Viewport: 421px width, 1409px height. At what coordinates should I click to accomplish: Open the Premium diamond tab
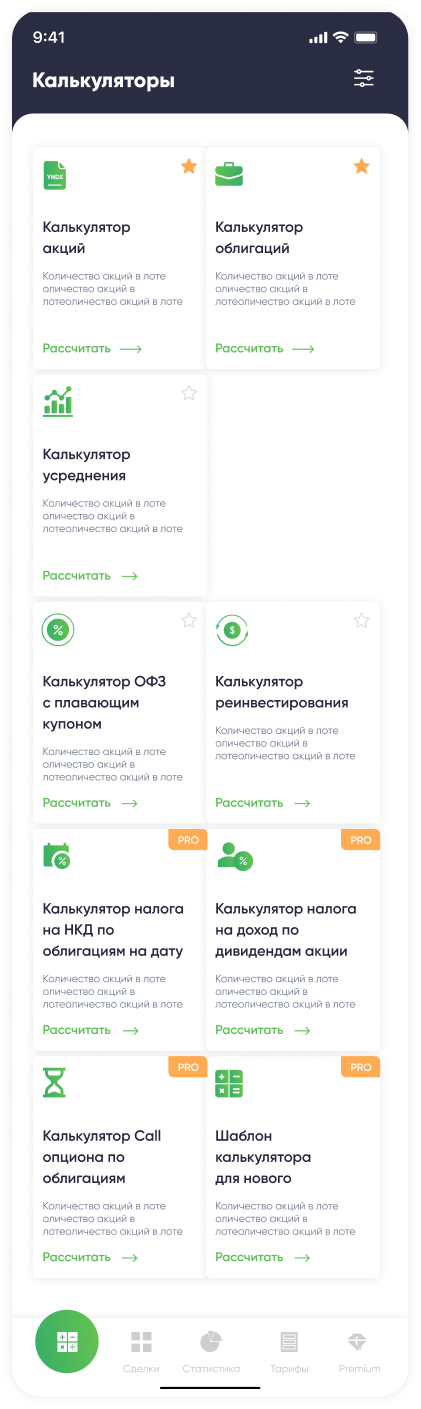tap(359, 1350)
